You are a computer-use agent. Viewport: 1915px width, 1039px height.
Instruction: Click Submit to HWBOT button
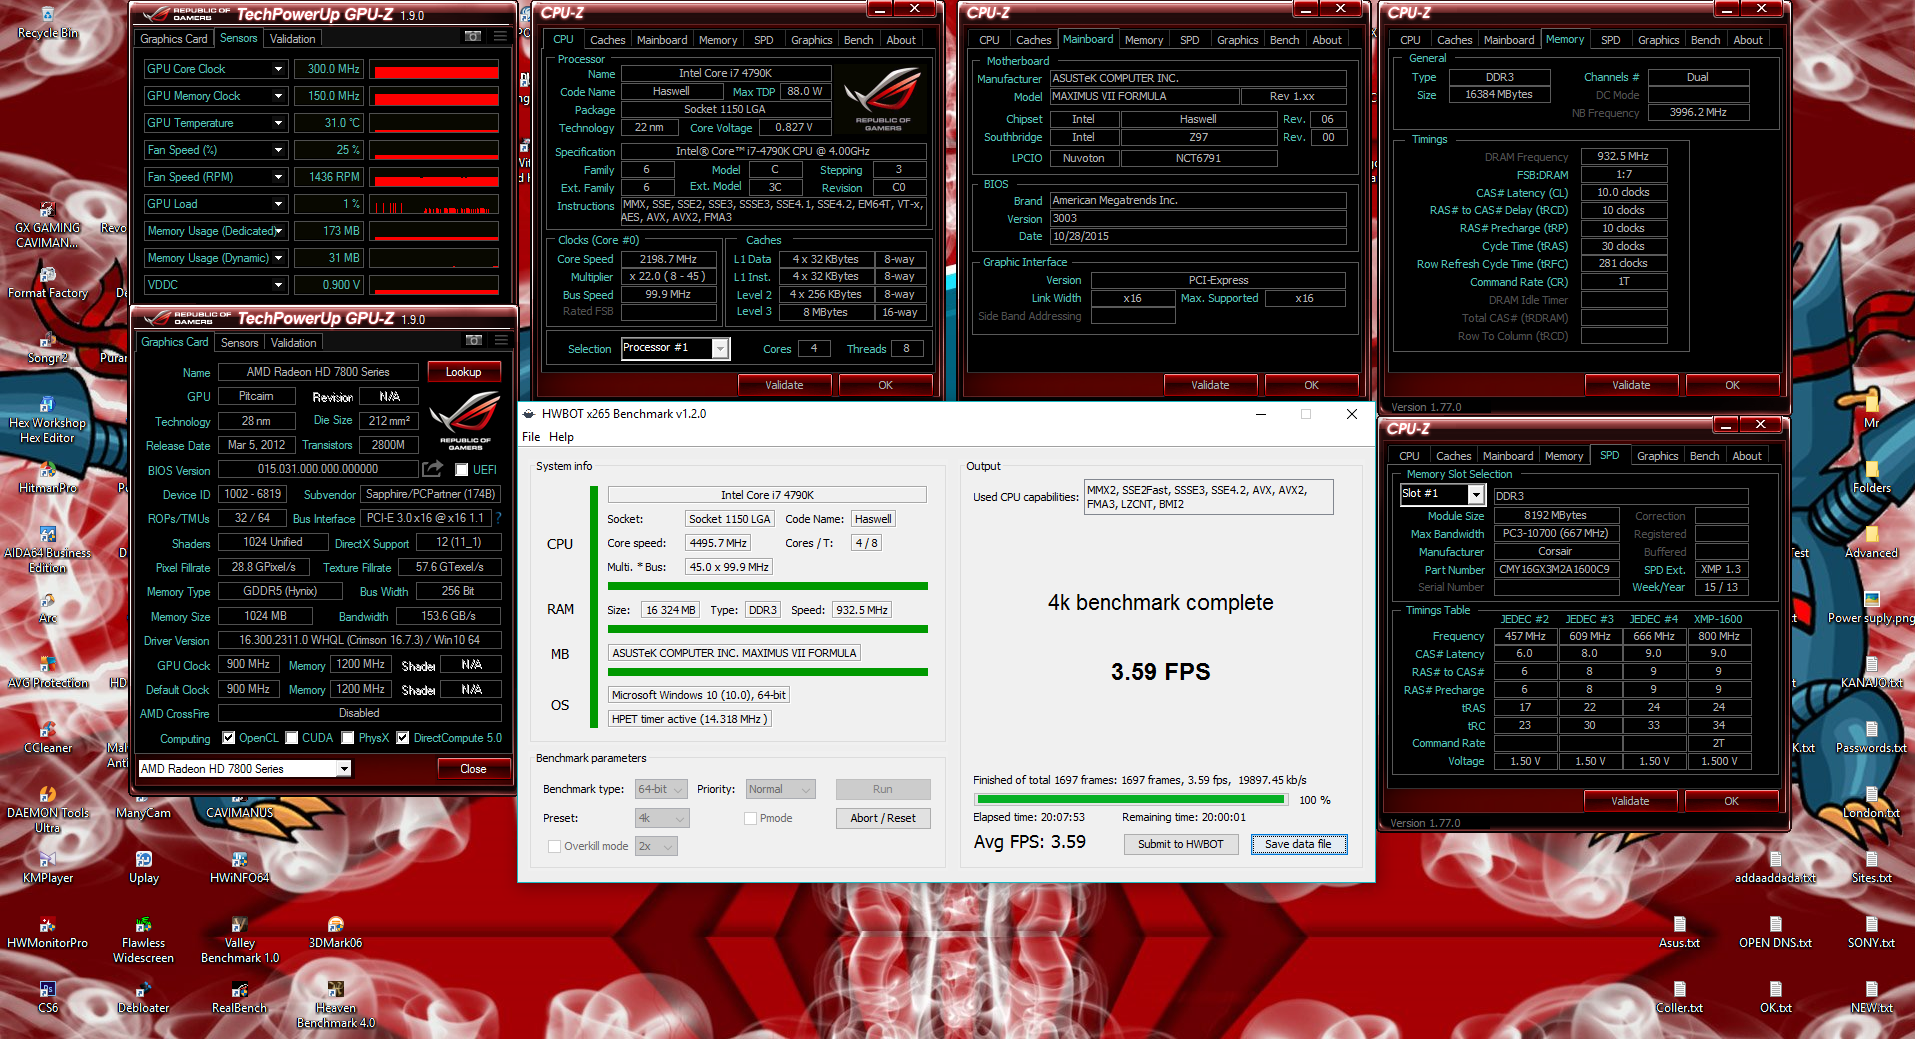[x=1180, y=844]
